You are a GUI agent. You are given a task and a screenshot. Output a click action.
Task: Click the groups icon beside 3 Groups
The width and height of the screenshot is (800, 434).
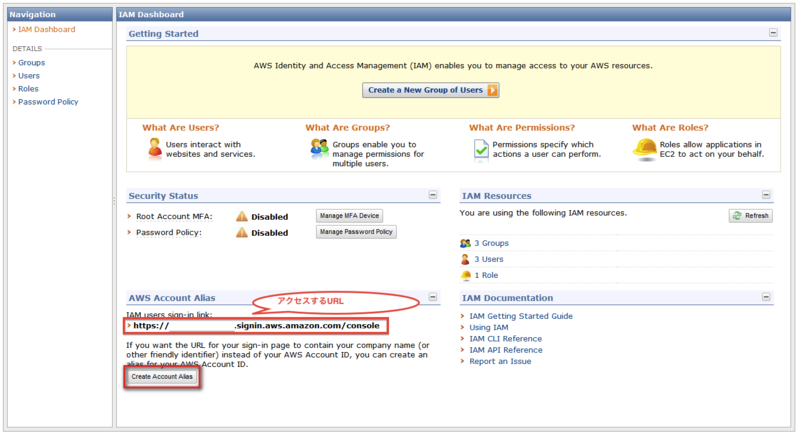tap(465, 243)
